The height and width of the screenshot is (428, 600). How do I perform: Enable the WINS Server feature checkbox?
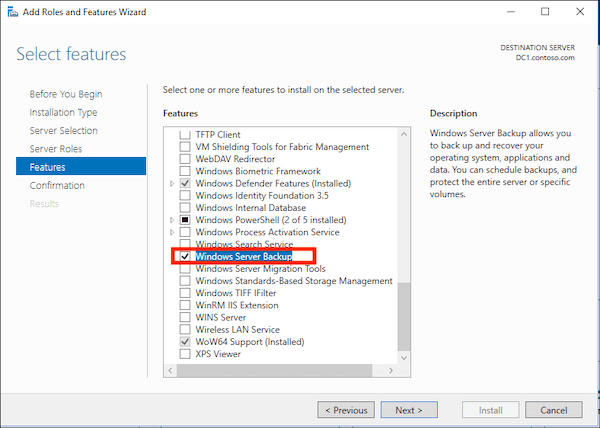point(184,317)
